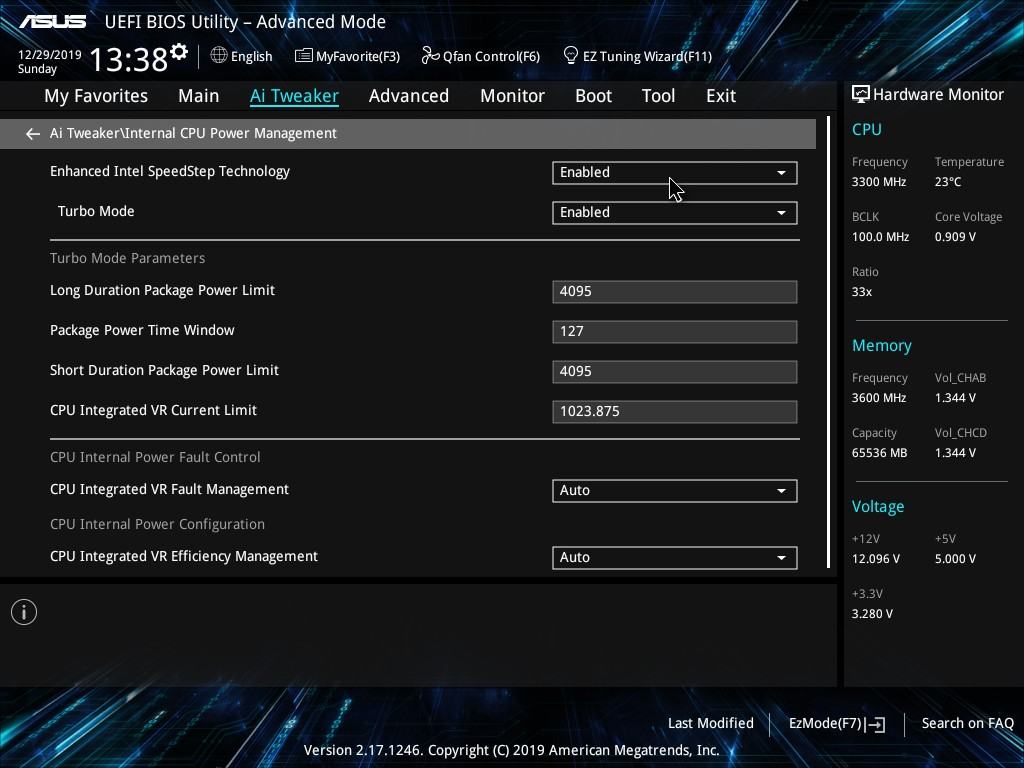Click the settings gear next to the clock
Viewport: 1024px width, 768px height.
point(179,51)
